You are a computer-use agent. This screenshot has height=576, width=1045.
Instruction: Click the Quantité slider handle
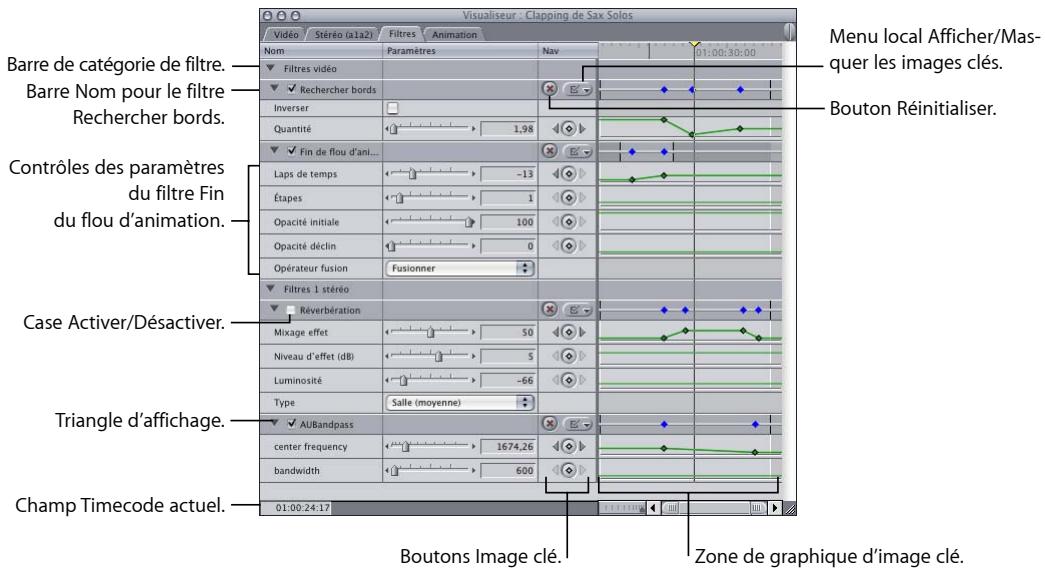tap(393, 129)
